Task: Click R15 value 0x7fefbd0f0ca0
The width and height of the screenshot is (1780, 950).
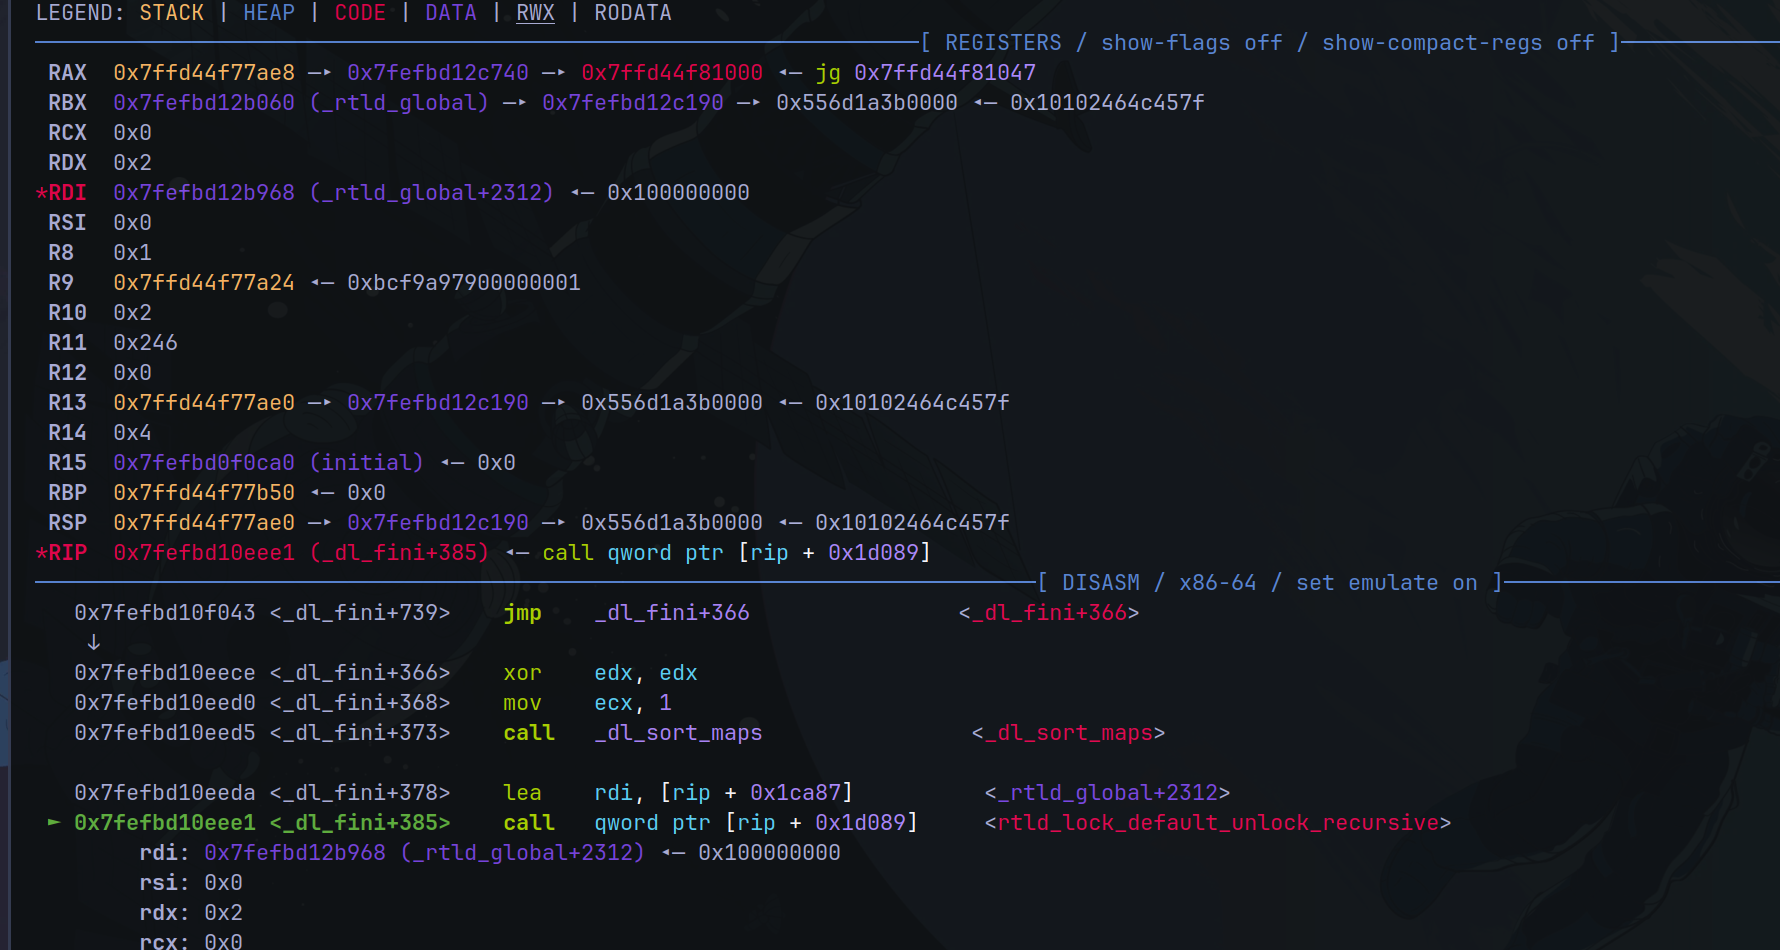Action: tap(204, 463)
